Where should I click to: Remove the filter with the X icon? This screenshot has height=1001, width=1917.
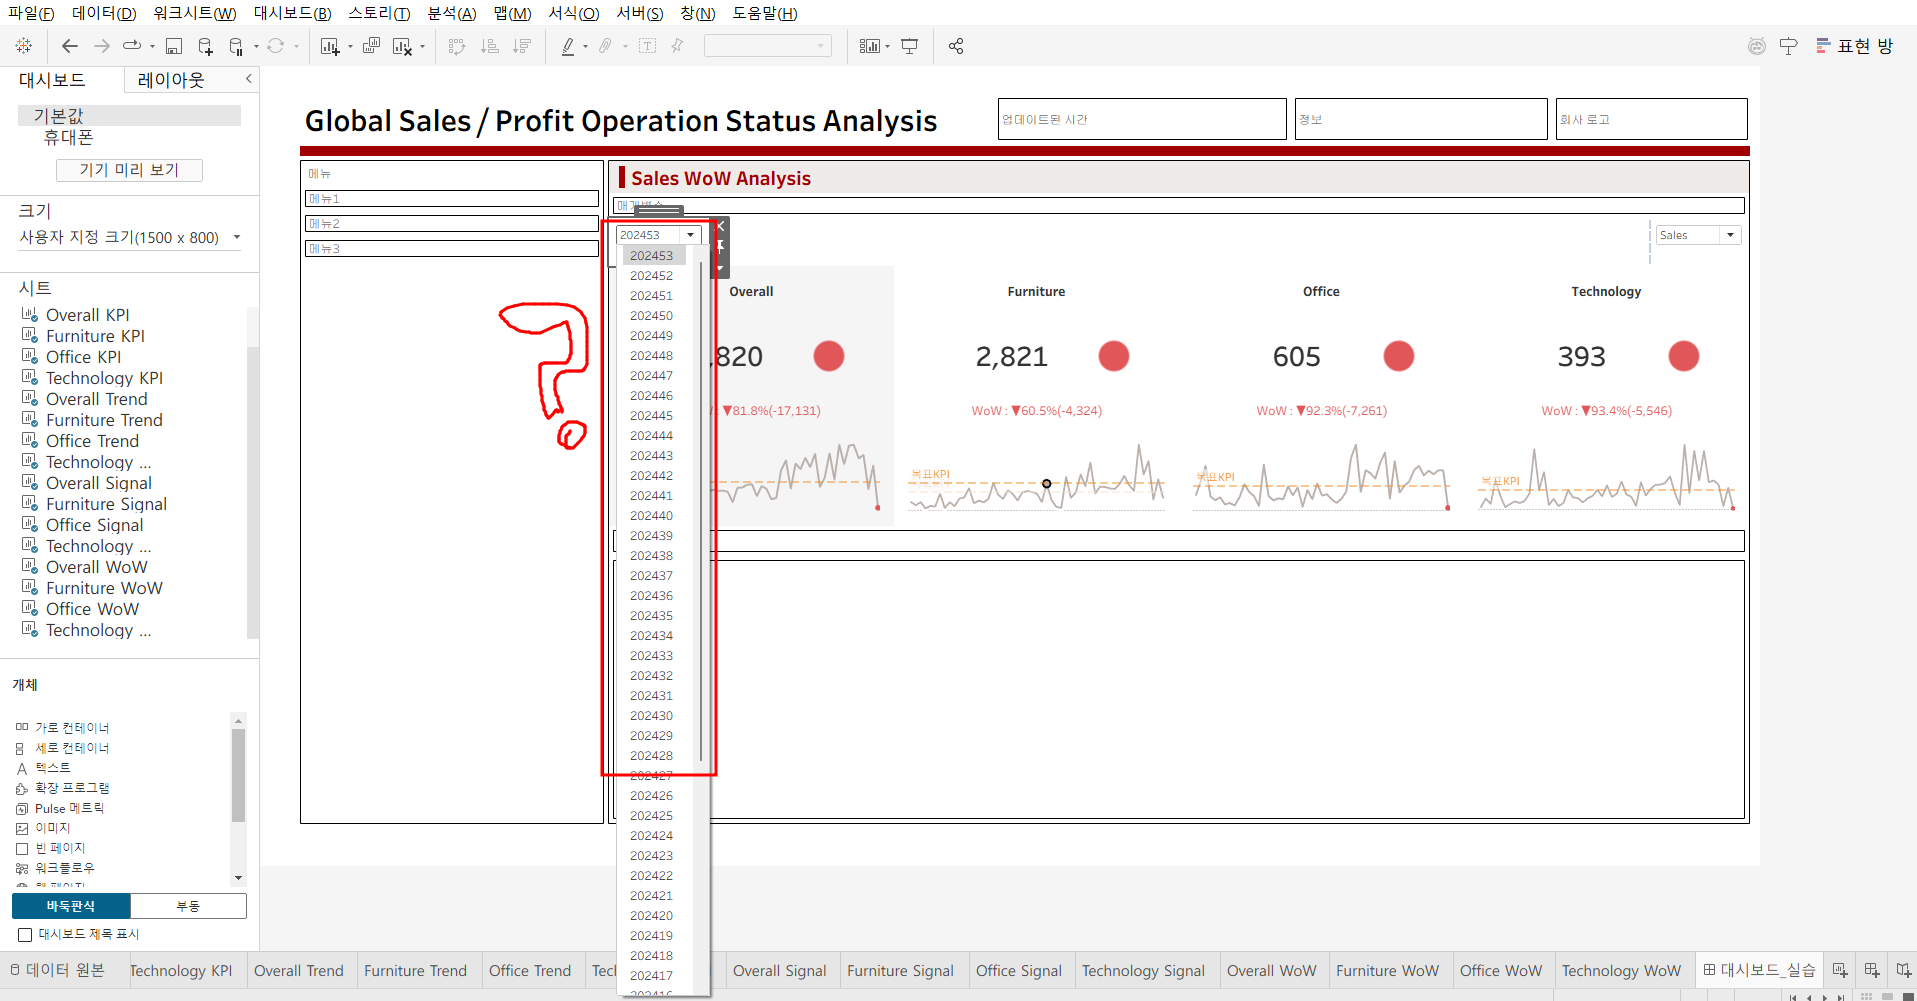(721, 226)
